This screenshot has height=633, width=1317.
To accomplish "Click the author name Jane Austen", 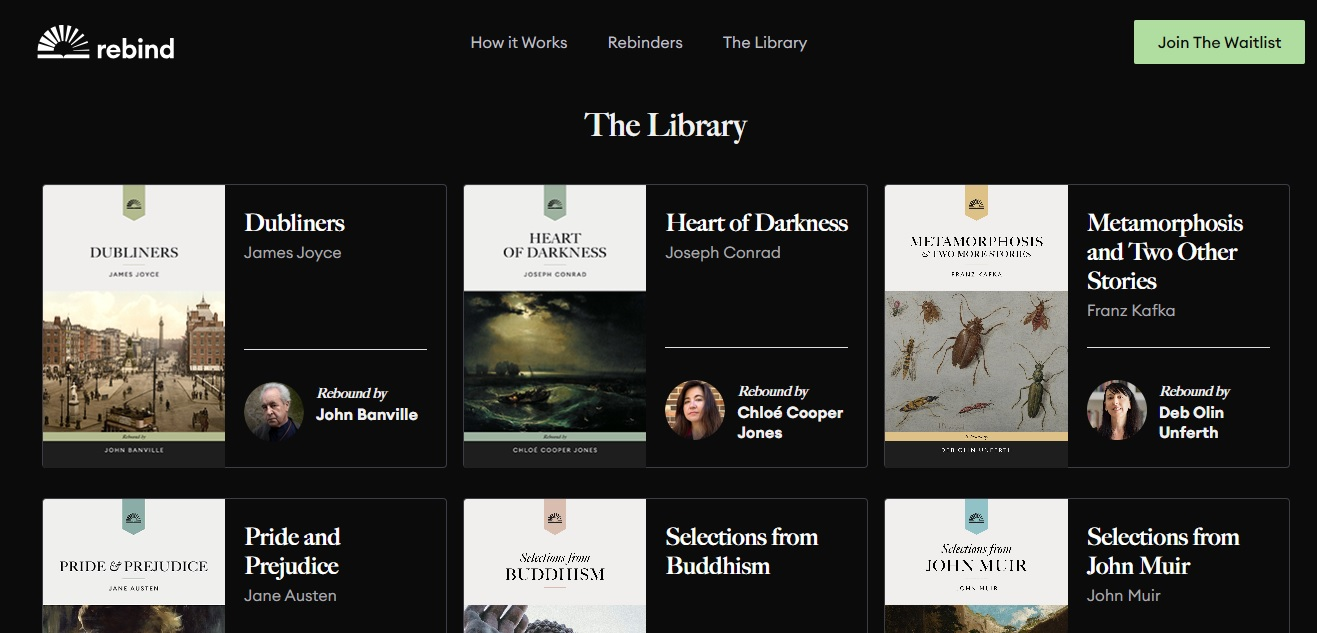I will [x=291, y=596].
